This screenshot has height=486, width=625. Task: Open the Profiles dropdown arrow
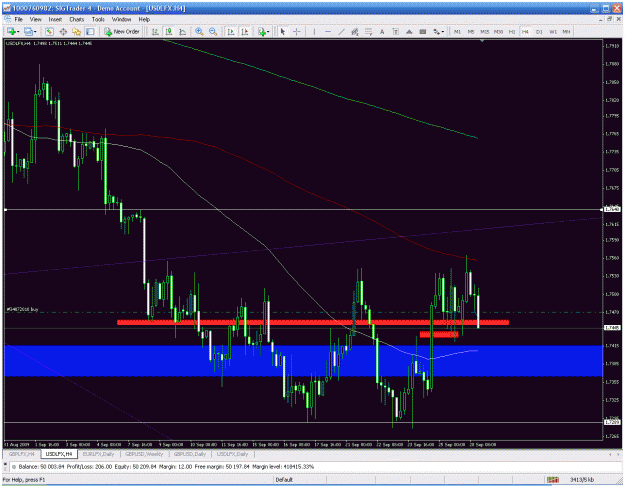[x=35, y=32]
